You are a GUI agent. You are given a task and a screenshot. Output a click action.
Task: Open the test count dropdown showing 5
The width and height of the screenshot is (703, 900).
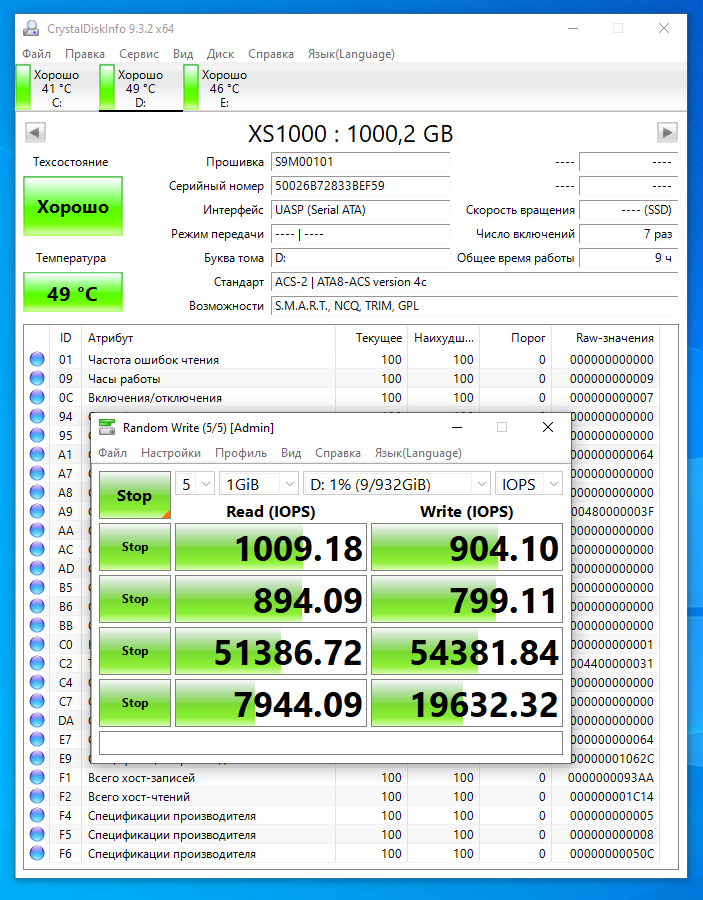coord(195,484)
